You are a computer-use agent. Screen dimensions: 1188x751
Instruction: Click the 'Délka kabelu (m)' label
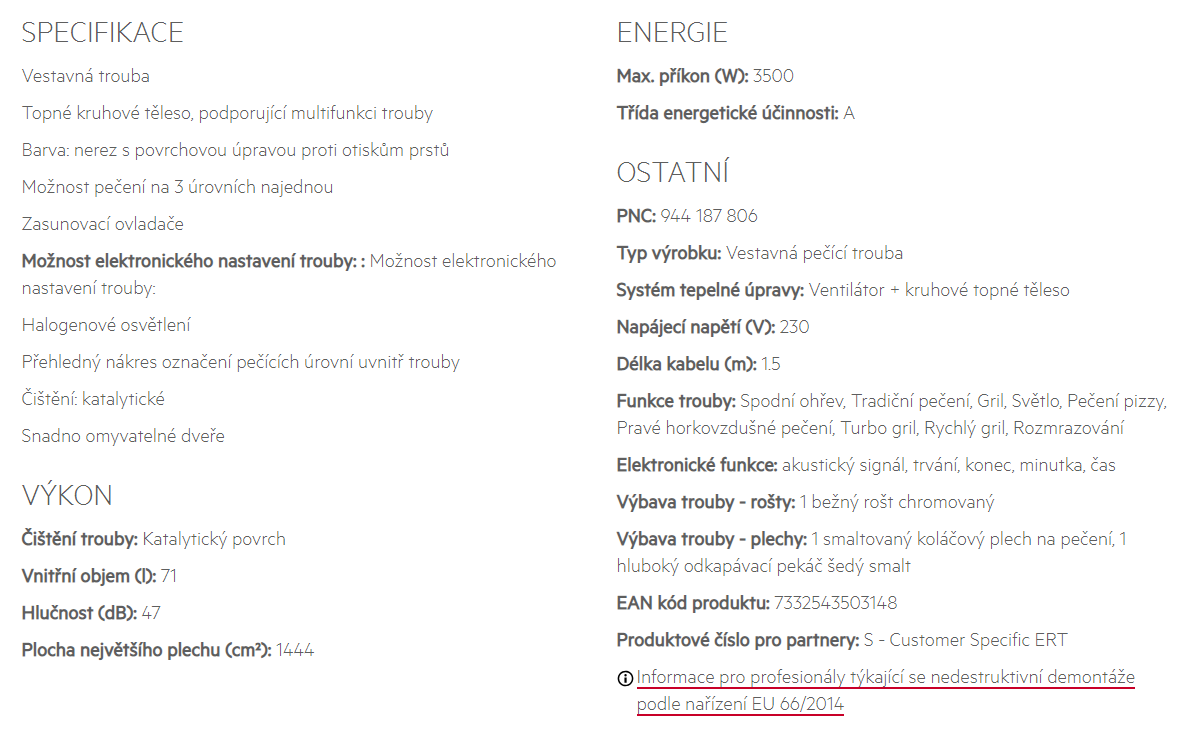pyautogui.click(x=686, y=365)
